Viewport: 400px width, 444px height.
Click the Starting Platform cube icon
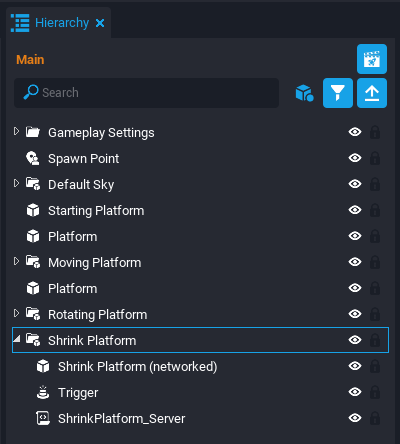(33, 210)
